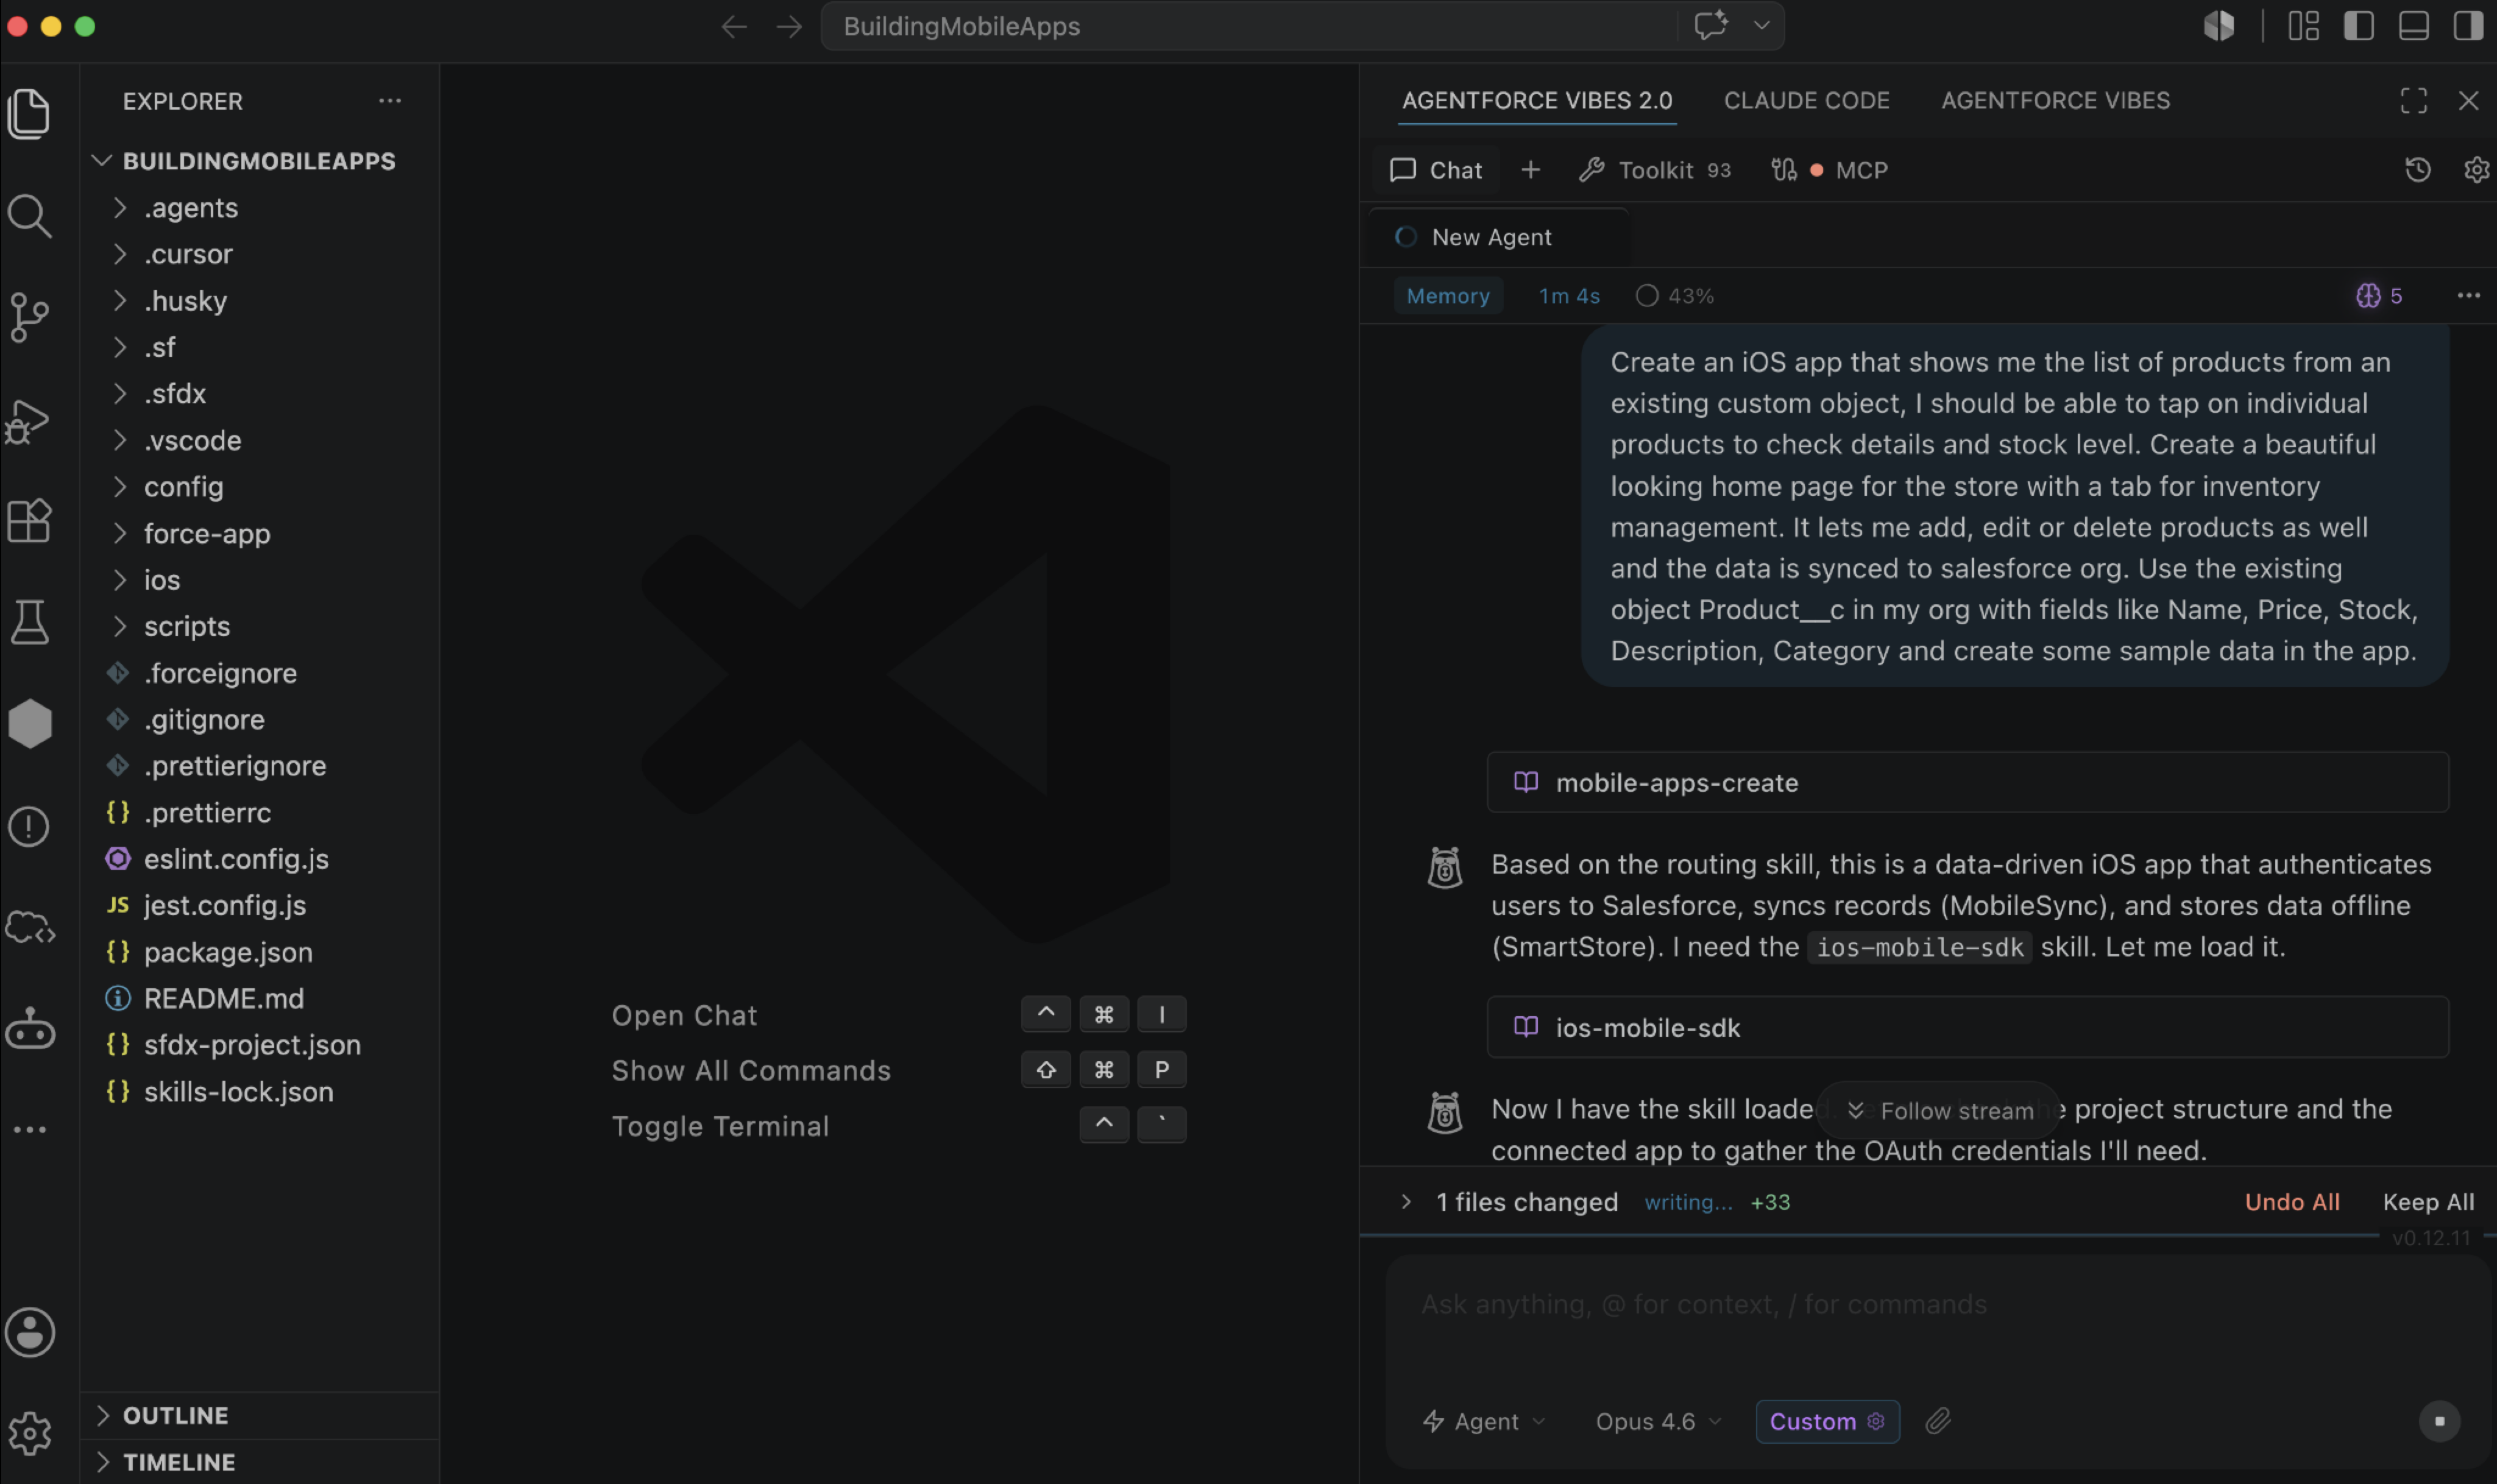Open the Accounts menu in activity bar
The height and width of the screenshot is (1484, 2497).
(x=29, y=1332)
